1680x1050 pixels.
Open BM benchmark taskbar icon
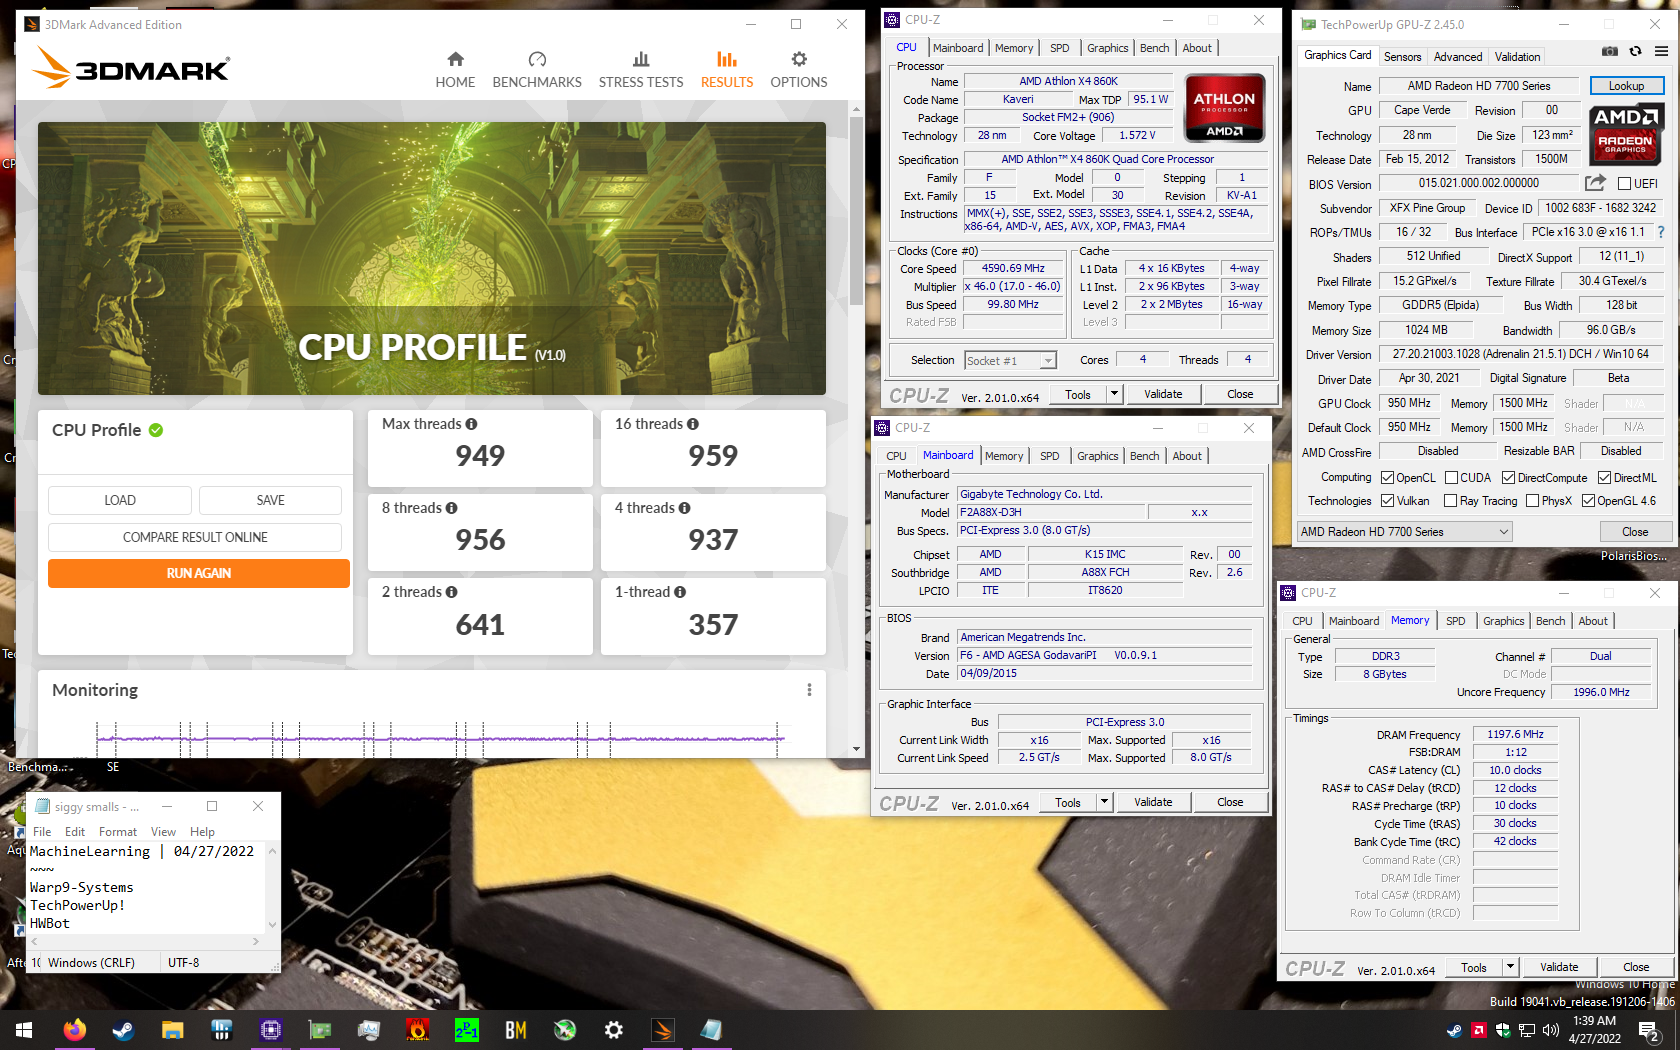pos(516,1030)
